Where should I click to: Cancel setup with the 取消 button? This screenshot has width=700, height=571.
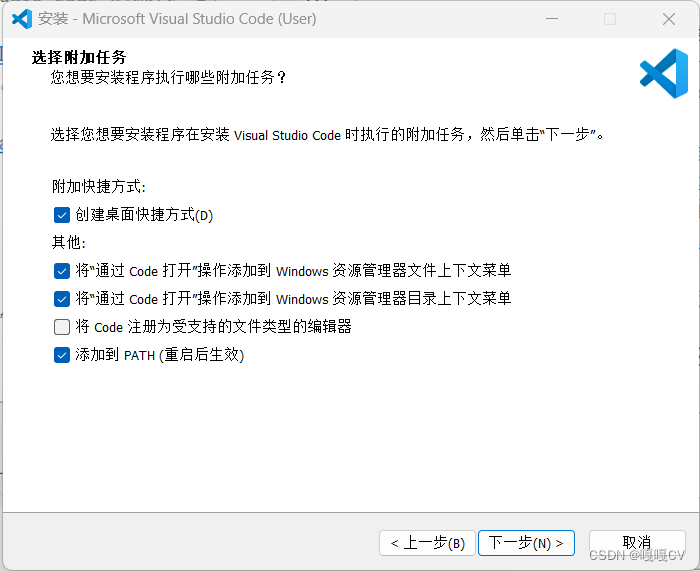pyautogui.click(x=637, y=543)
